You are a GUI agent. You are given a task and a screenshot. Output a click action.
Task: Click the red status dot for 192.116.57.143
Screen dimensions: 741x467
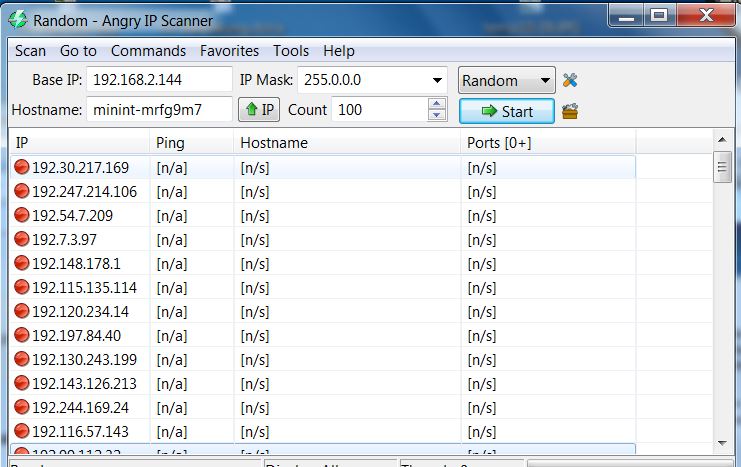(22, 431)
